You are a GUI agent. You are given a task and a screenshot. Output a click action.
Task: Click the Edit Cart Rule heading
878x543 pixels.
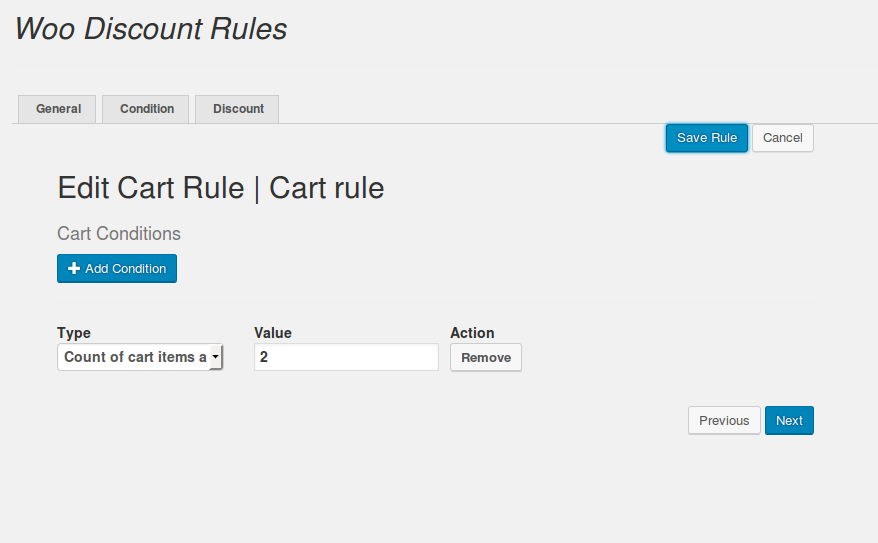coord(221,188)
